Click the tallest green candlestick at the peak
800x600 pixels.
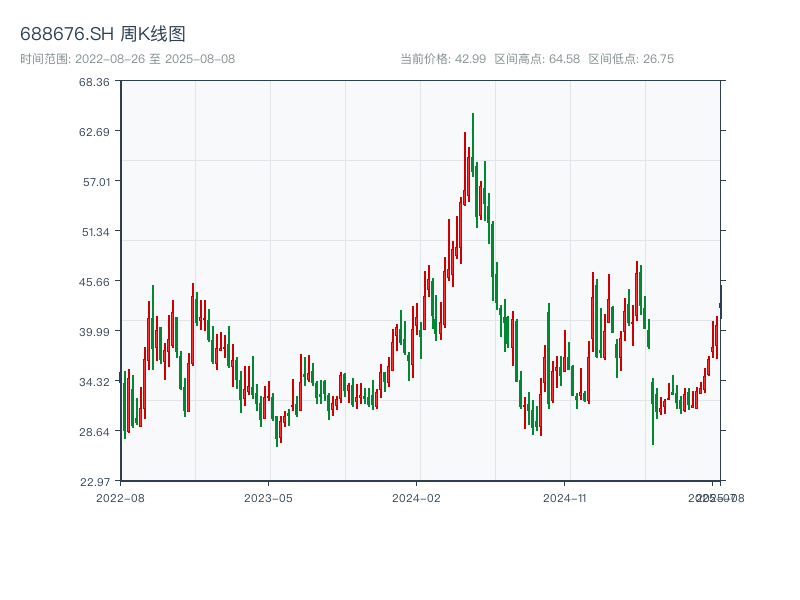(x=473, y=145)
